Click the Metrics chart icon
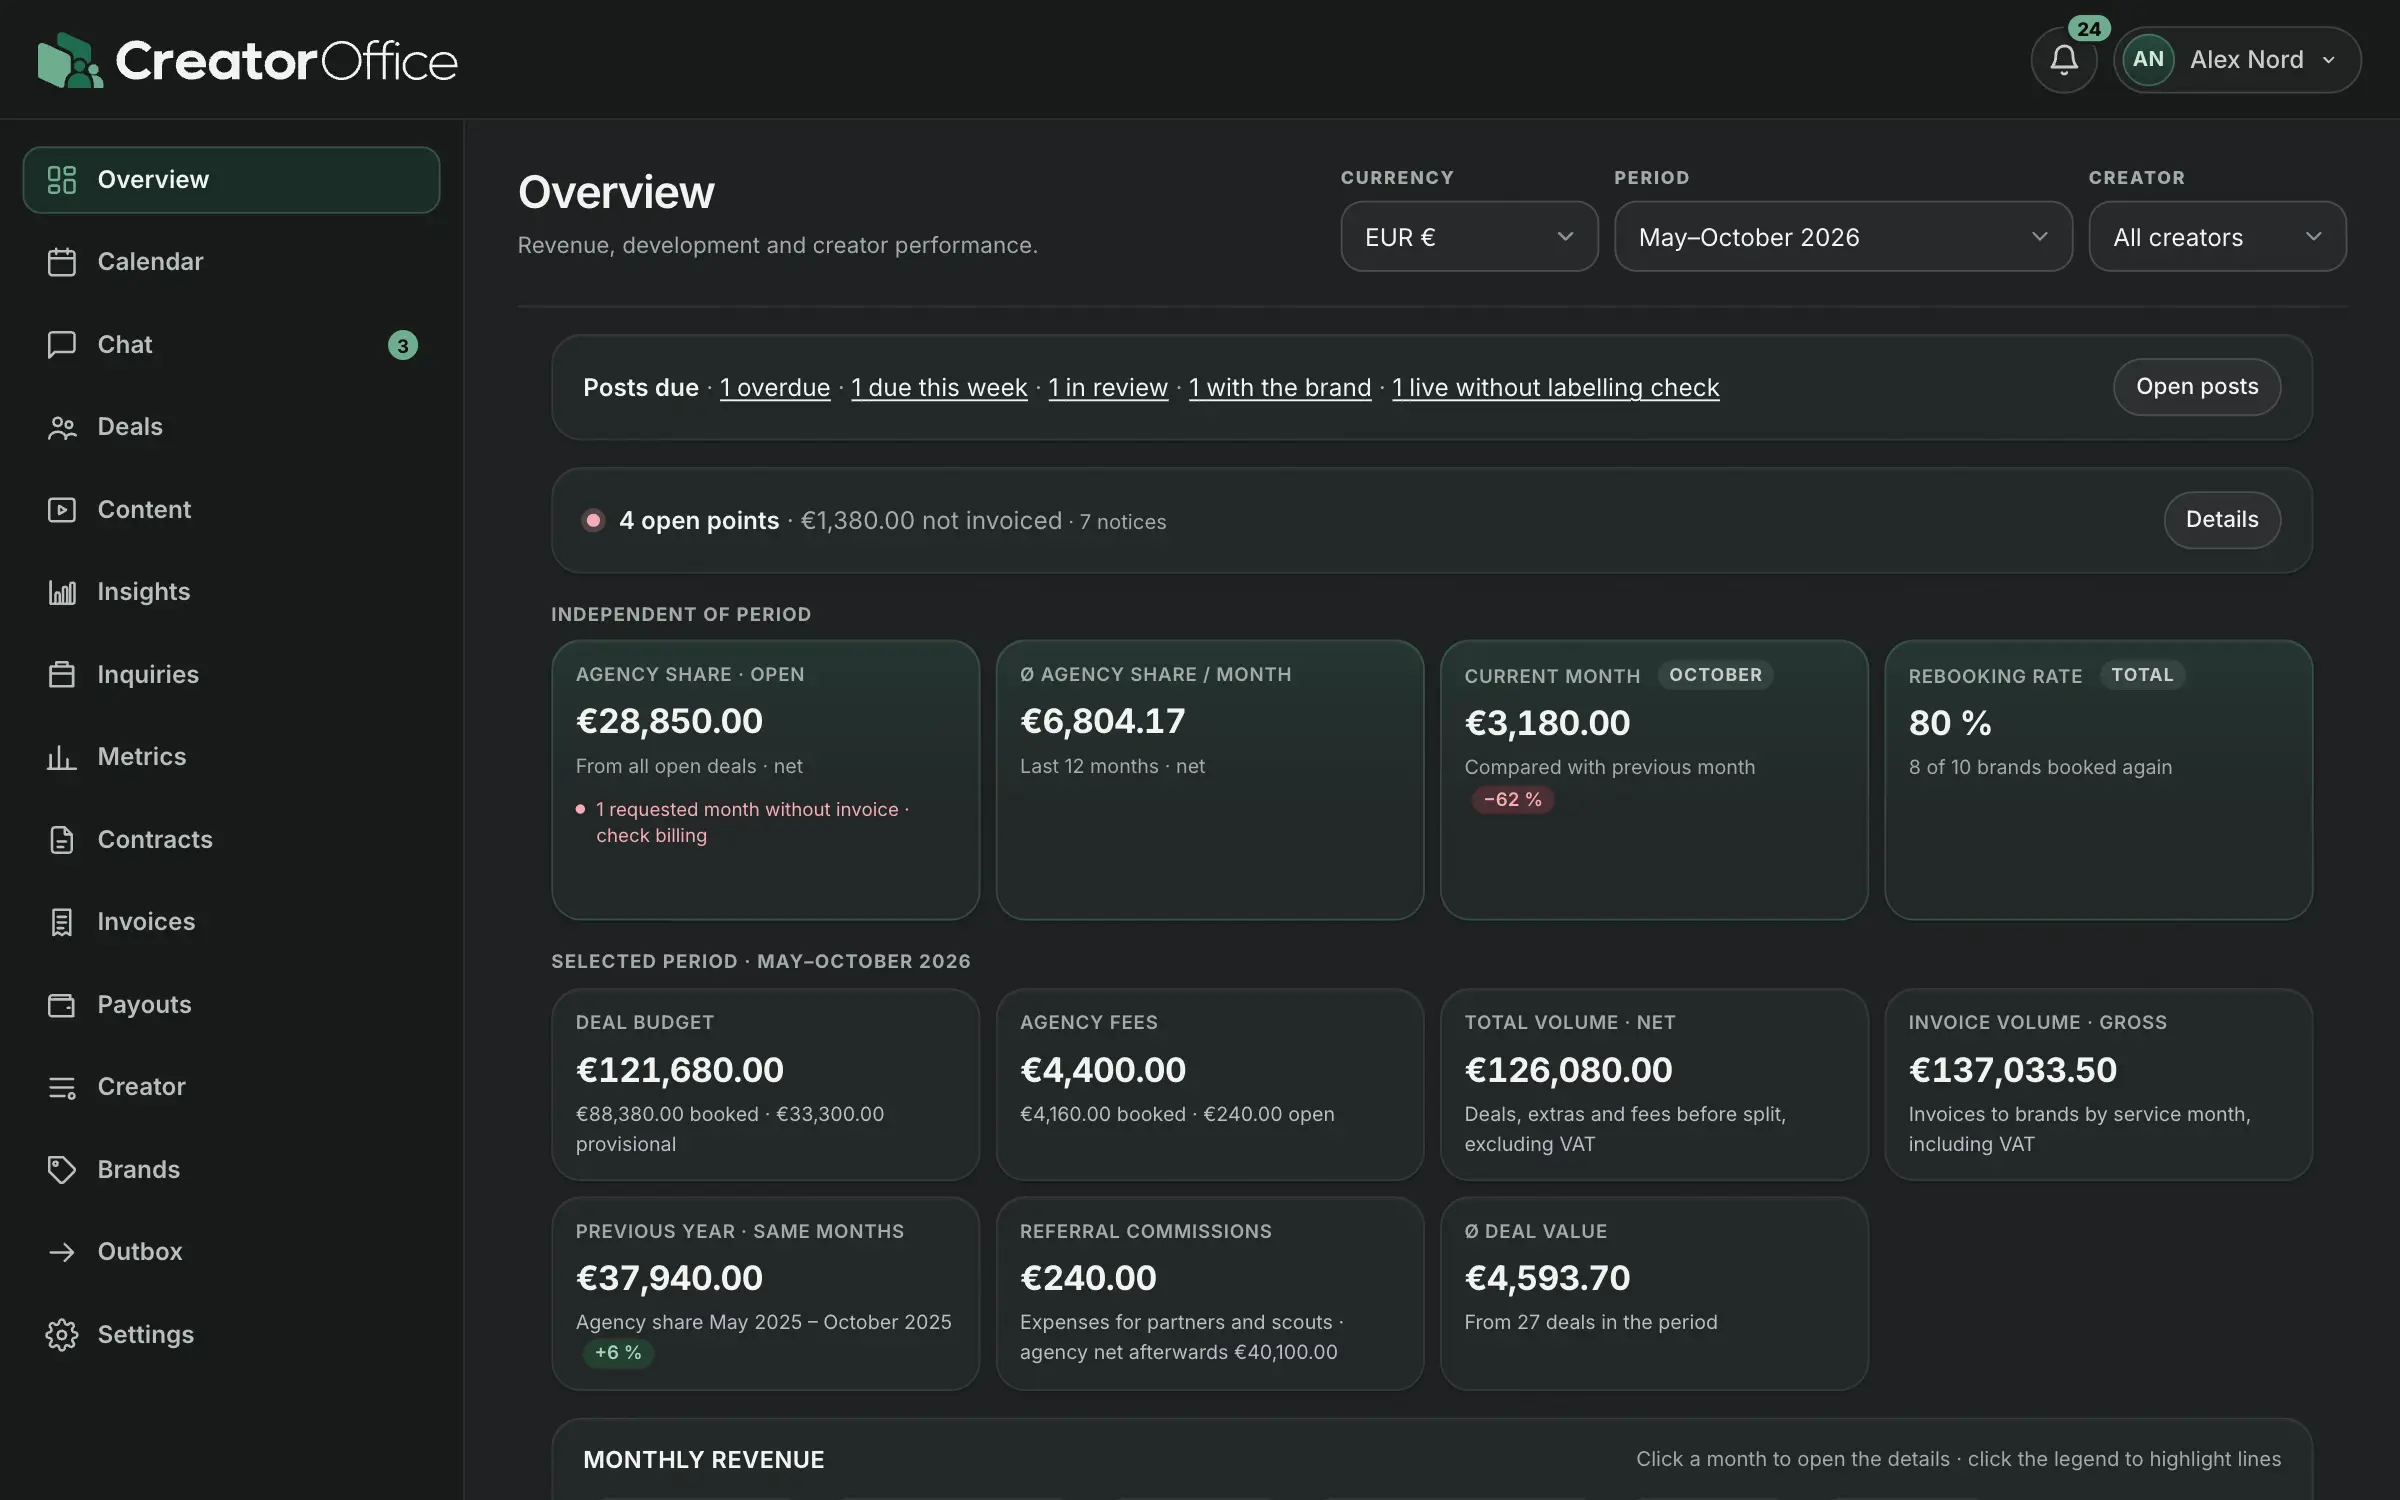The height and width of the screenshot is (1500, 2400). tap(62, 757)
